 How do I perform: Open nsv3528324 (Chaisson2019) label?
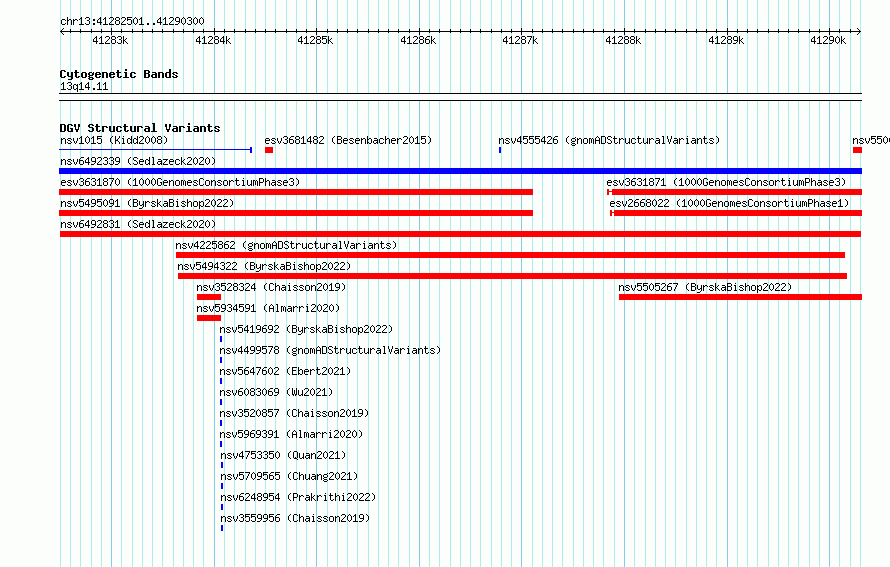[x=271, y=287]
